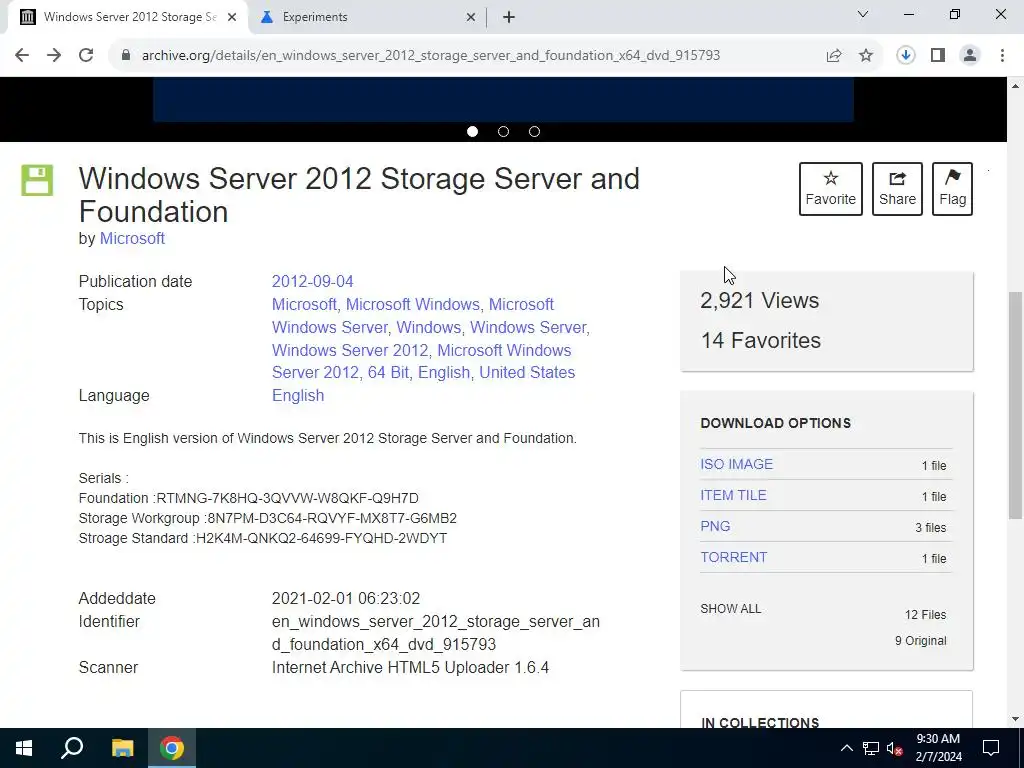
Task: Switch to the Experiments tab
Action: tap(368, 18)
